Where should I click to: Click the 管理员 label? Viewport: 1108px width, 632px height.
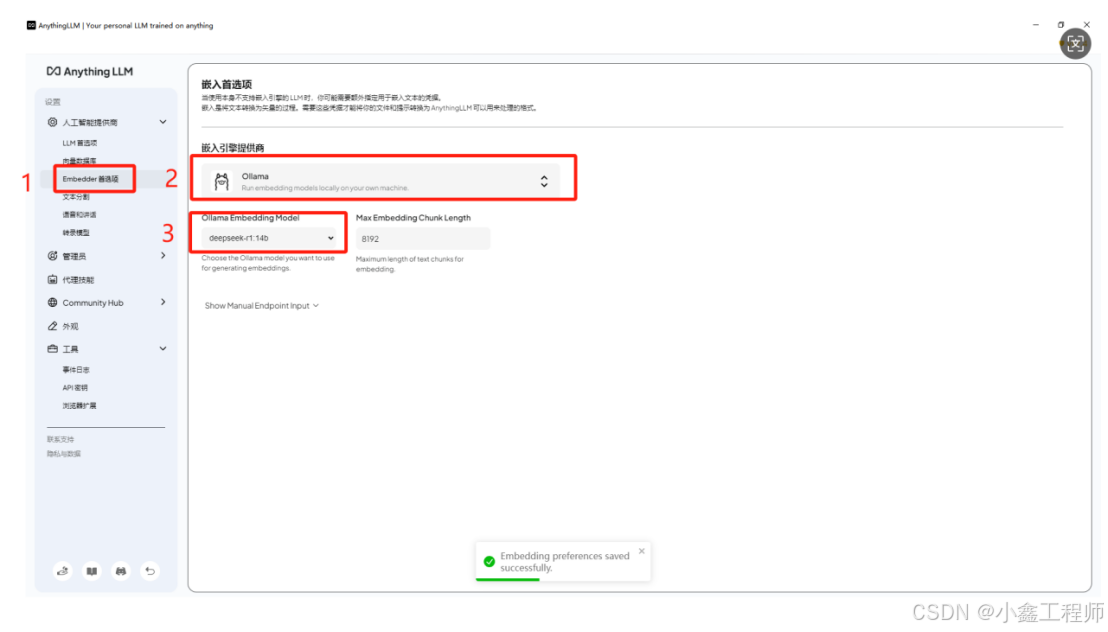click(x=74, y=257)
